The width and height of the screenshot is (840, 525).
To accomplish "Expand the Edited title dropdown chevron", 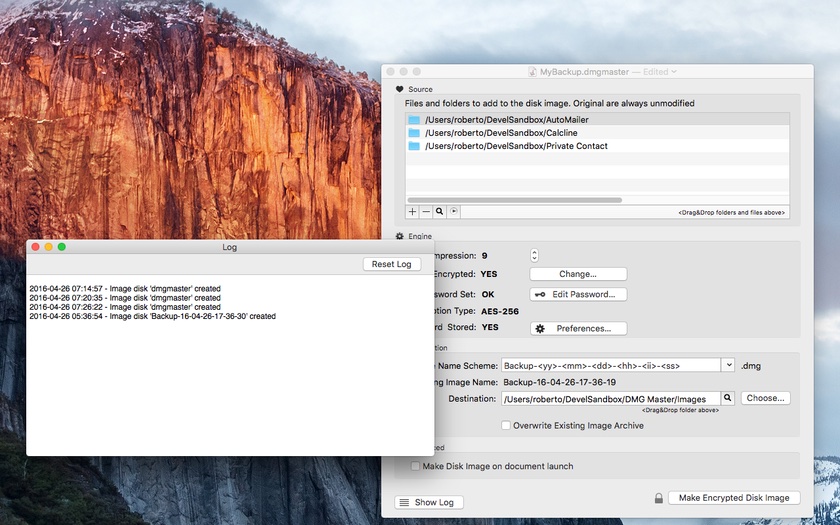I will 674,72.
